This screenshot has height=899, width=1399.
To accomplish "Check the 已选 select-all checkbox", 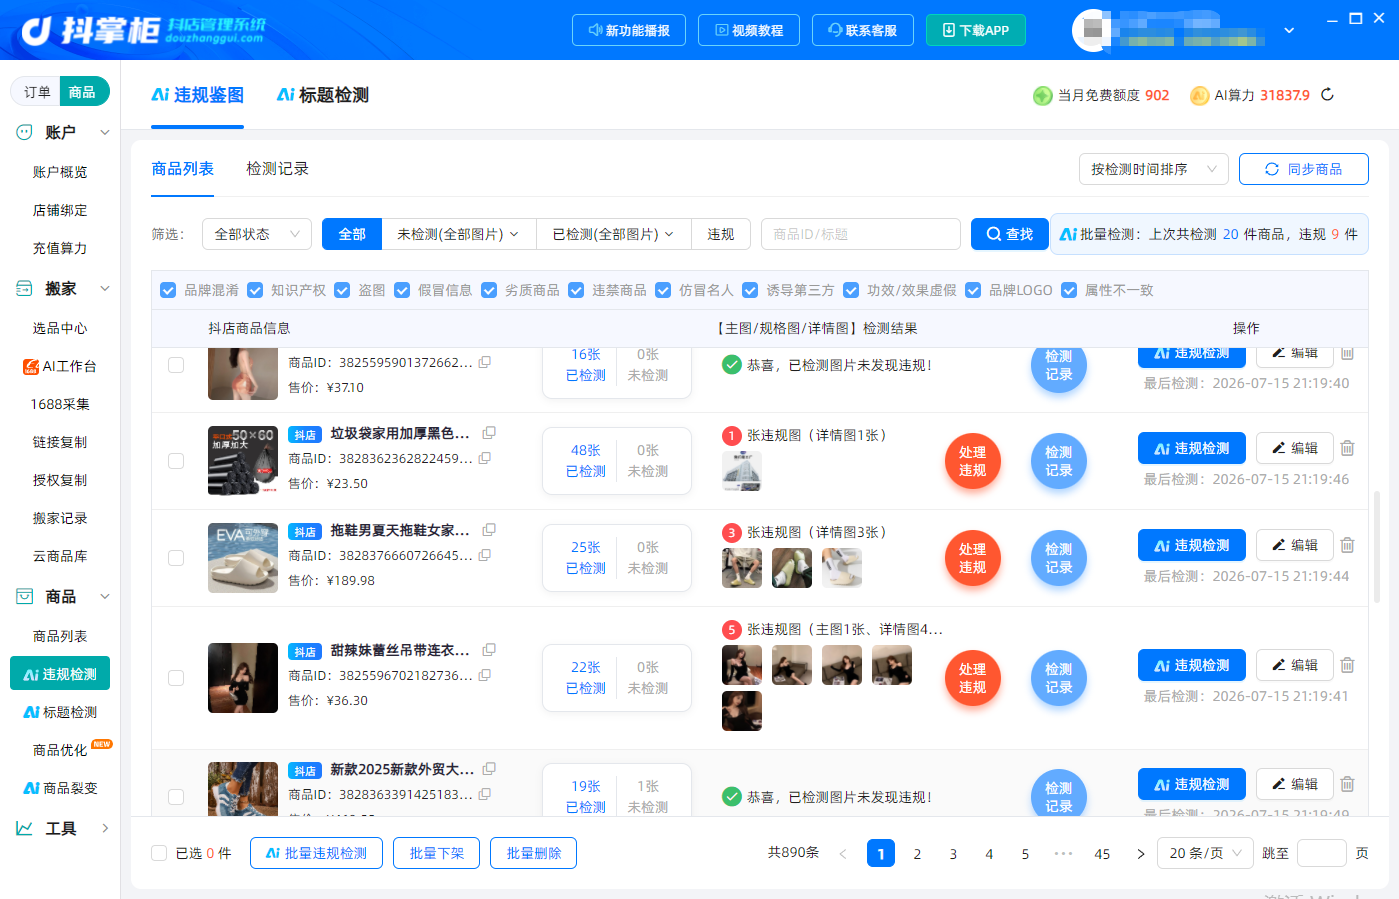I will coord(159,853).
